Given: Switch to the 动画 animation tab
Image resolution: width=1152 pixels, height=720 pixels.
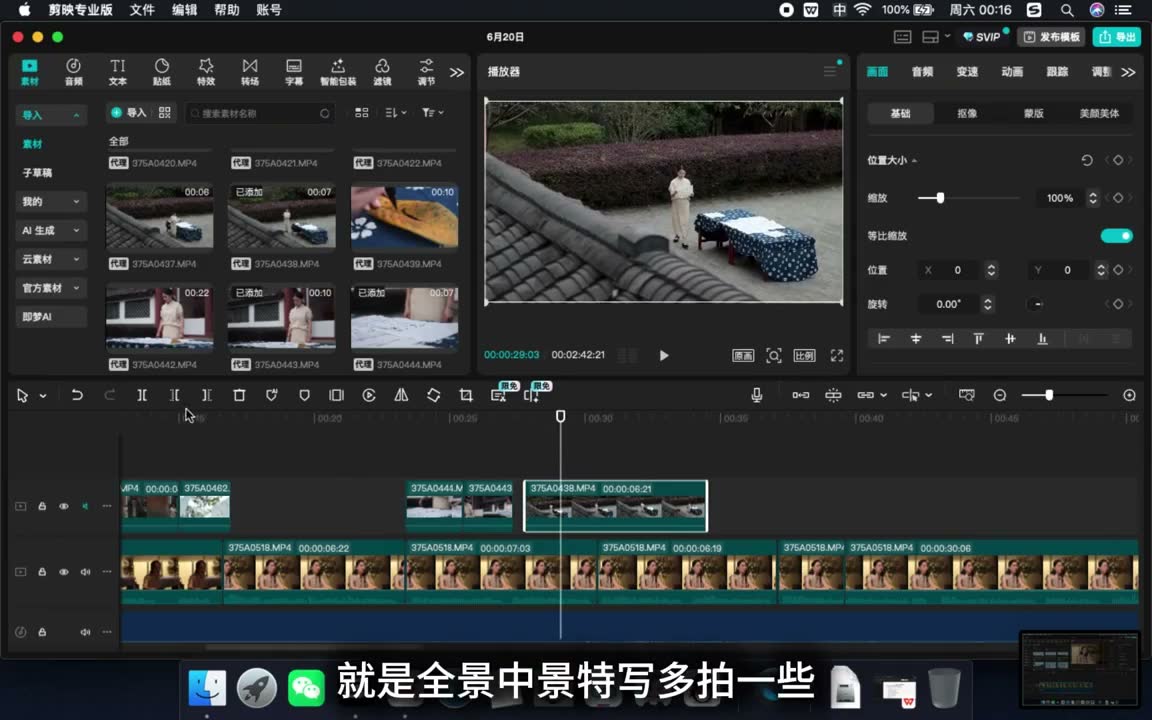Looking at the screenshot, I should pyautogui.click(x=1012, y=71).
